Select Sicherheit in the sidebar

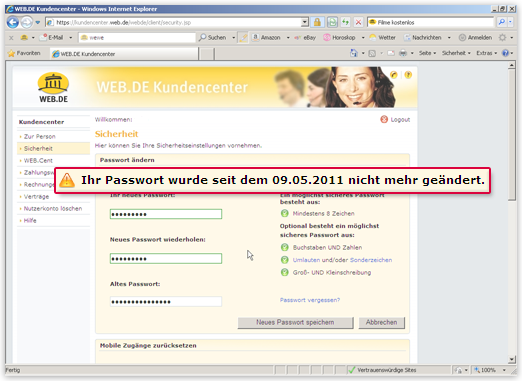tap(38, 149)
